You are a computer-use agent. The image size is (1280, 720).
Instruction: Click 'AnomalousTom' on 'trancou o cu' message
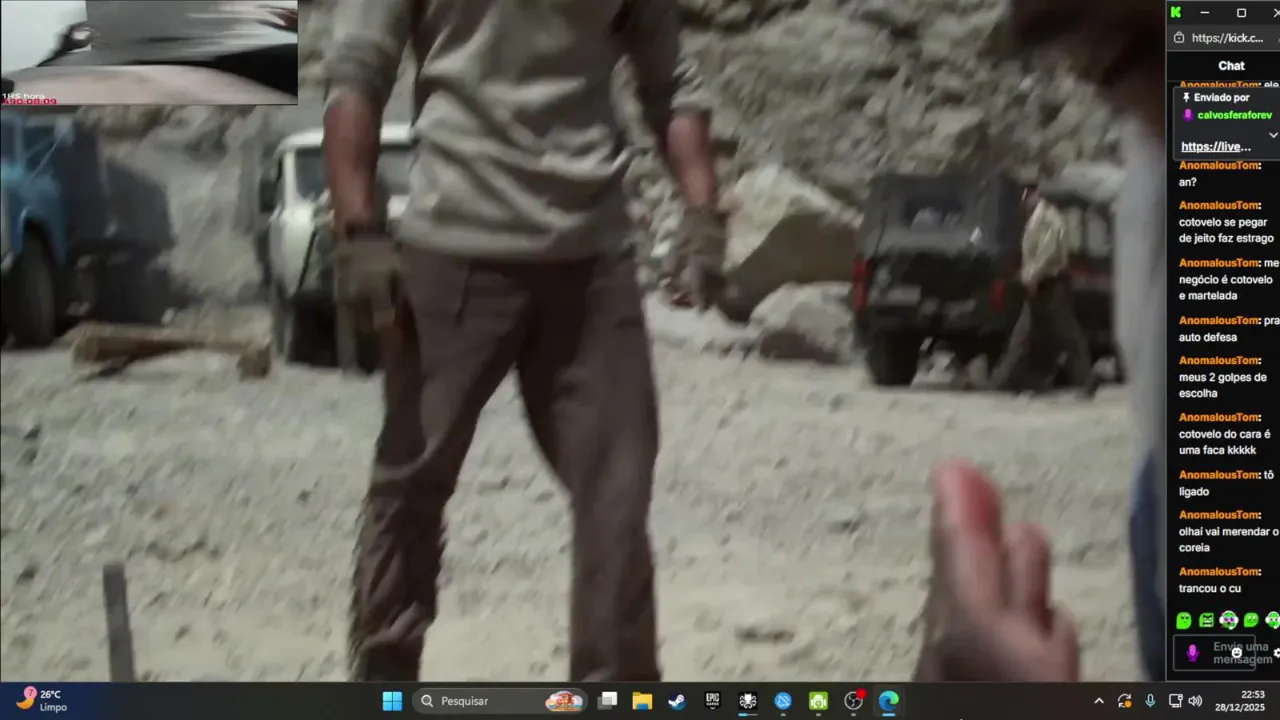pyautogui.click(x=1219, y=572)
